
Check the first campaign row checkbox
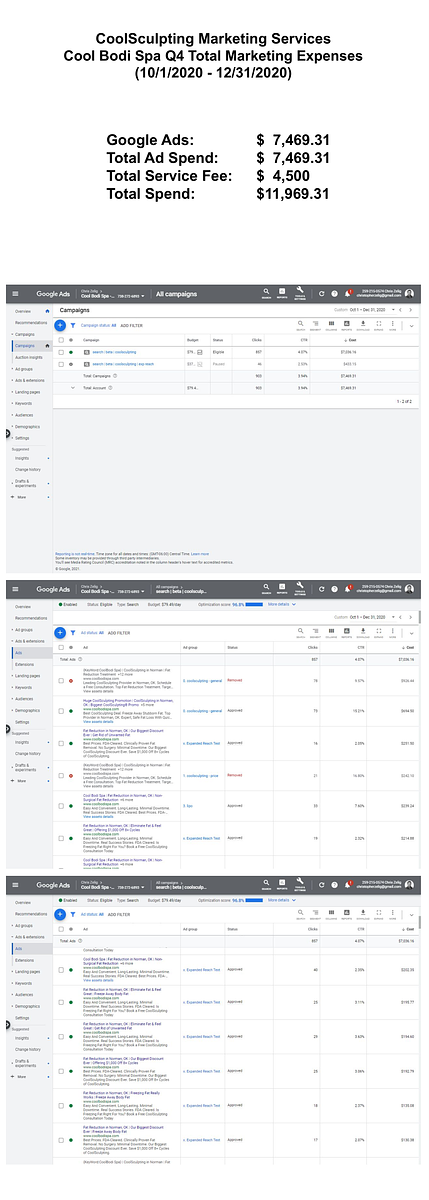(x=60, y=352)
